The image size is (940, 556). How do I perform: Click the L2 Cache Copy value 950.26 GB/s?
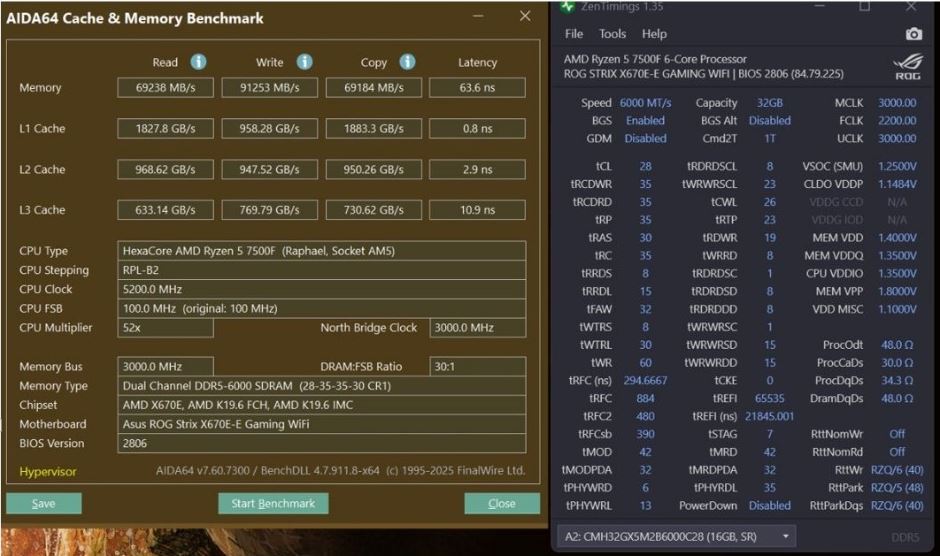pos(373,169)
